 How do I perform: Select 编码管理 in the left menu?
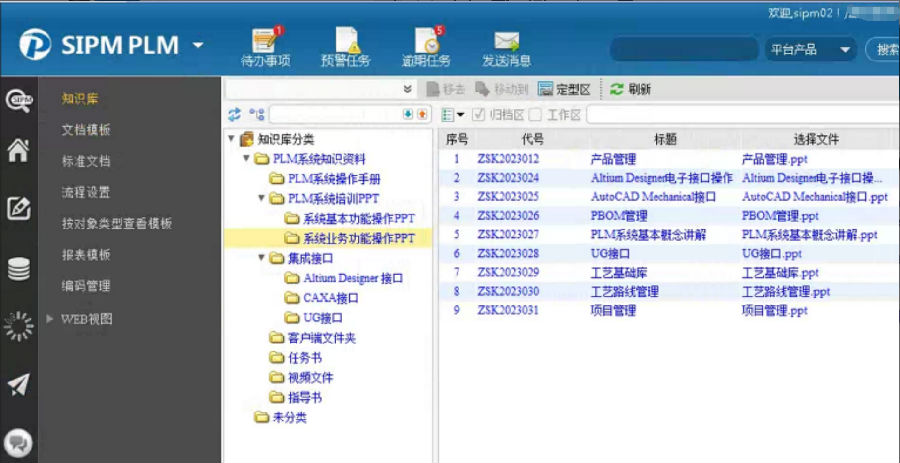[x=86, y=285]
